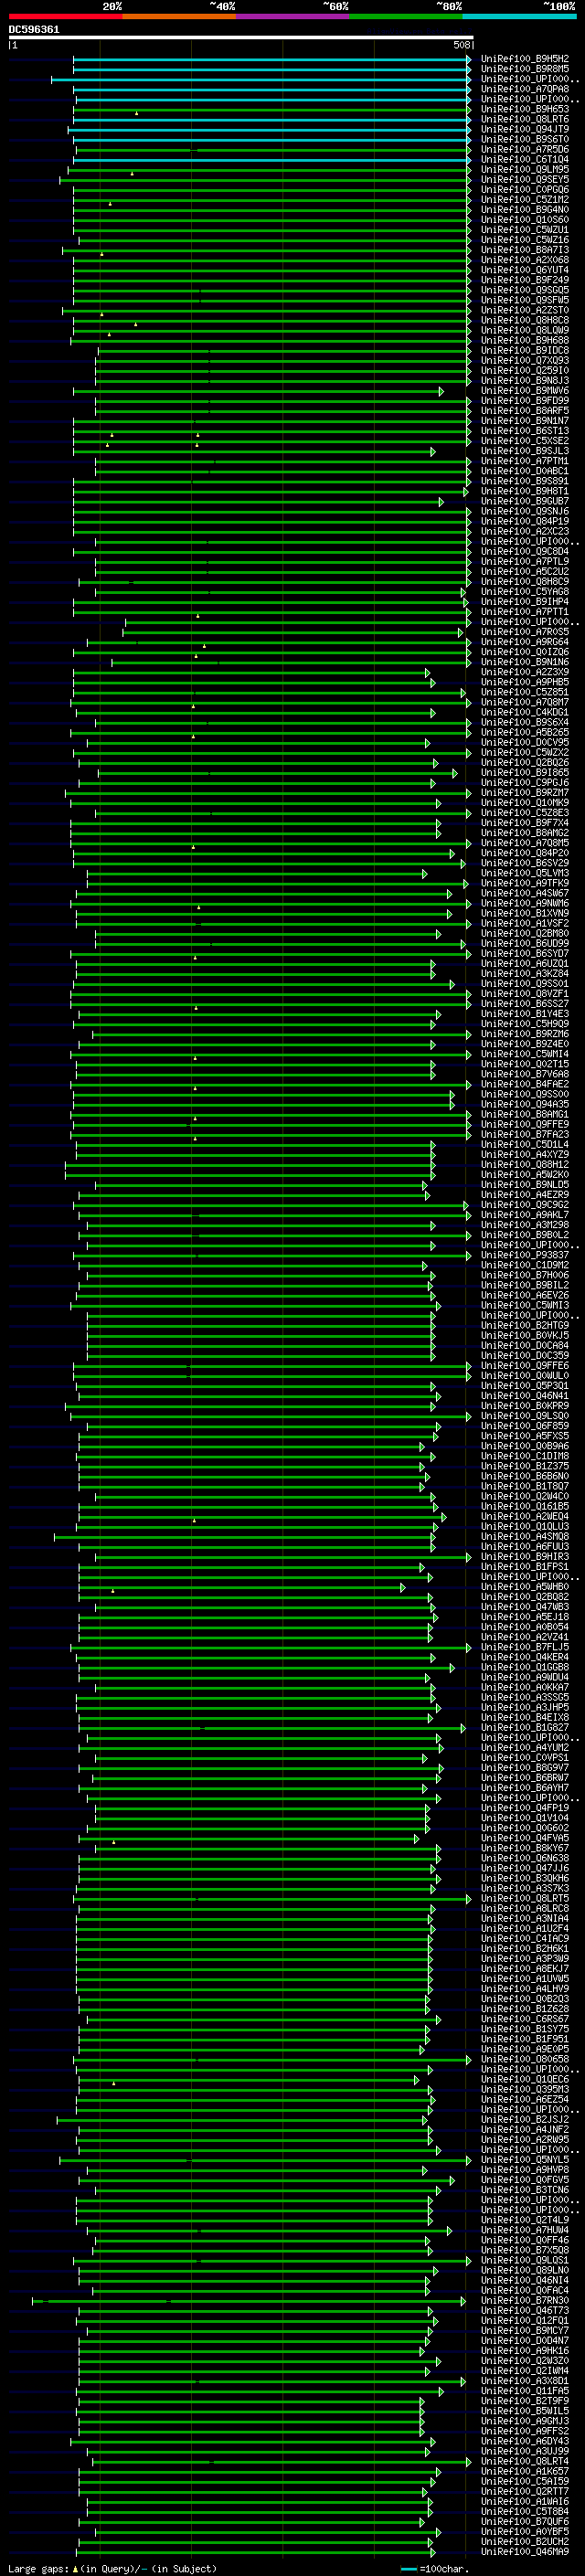Screen dimensions: 585x2576
Task: Open hit UniRef100_Q8LRT6
Action: coord(525,119)
